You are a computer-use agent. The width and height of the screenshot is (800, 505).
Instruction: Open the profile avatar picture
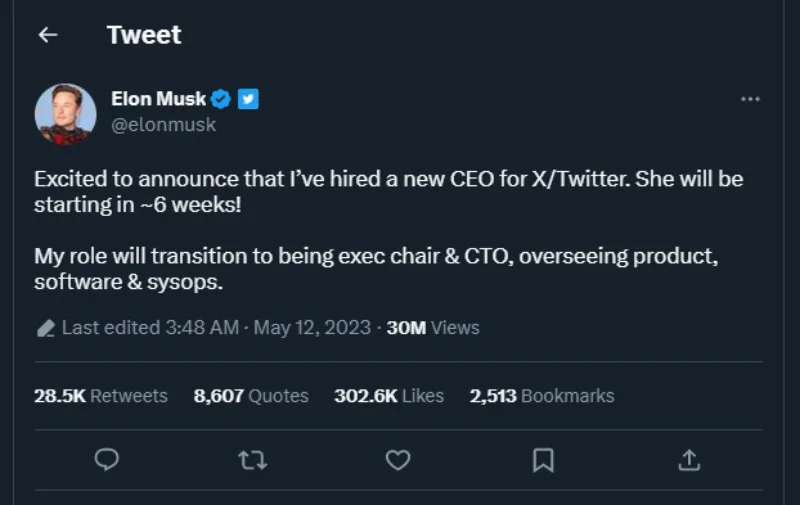click(65, 113)
